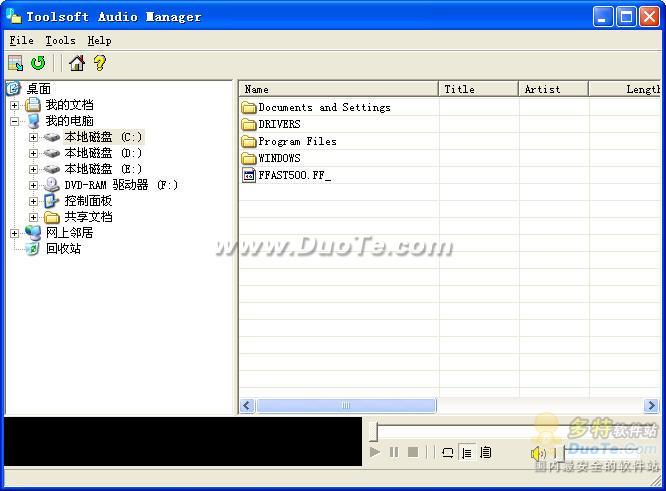Stop playback with the Stop button
666x491 pixels.
point(413,452)
